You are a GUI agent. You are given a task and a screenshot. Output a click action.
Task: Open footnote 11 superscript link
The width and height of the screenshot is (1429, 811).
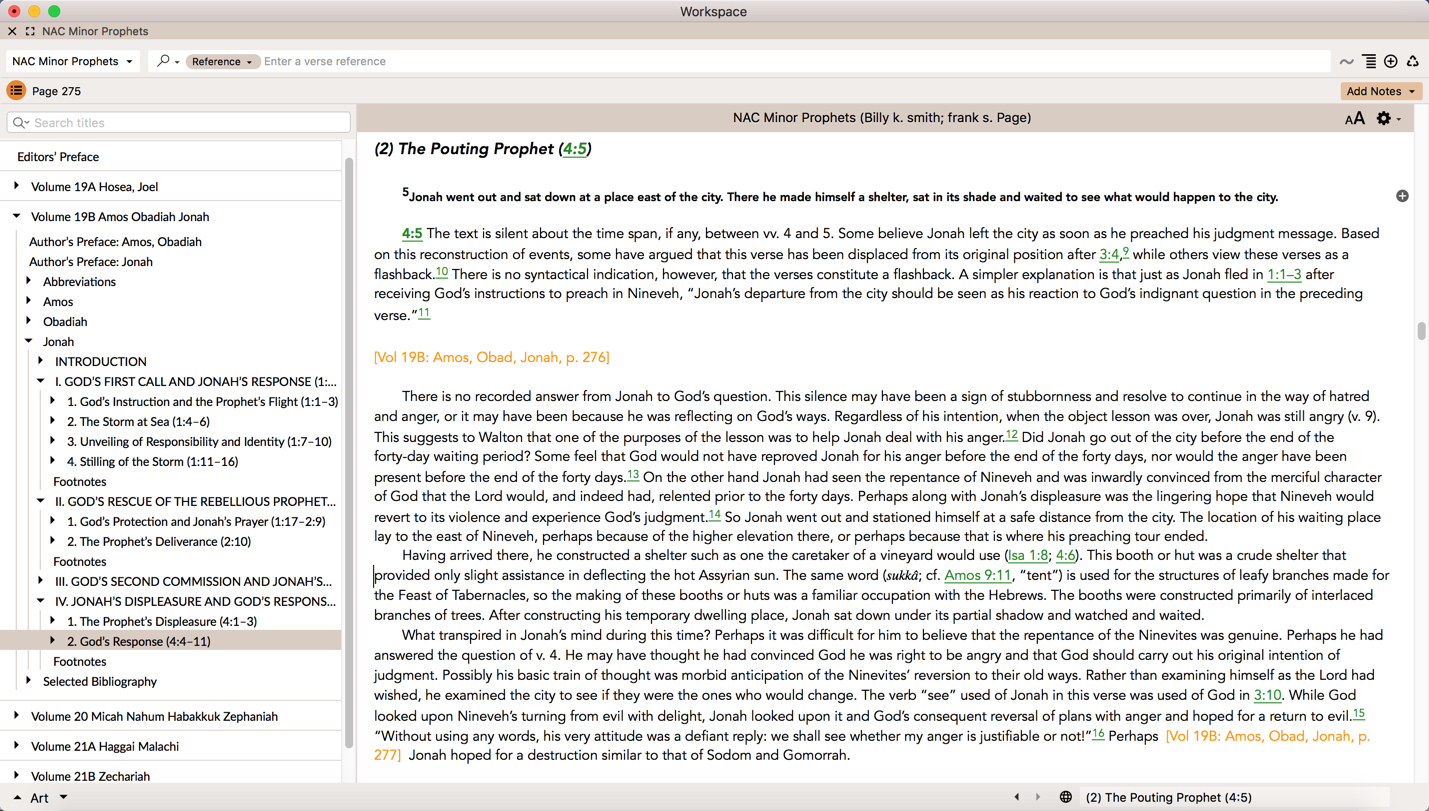coord(424,313)
